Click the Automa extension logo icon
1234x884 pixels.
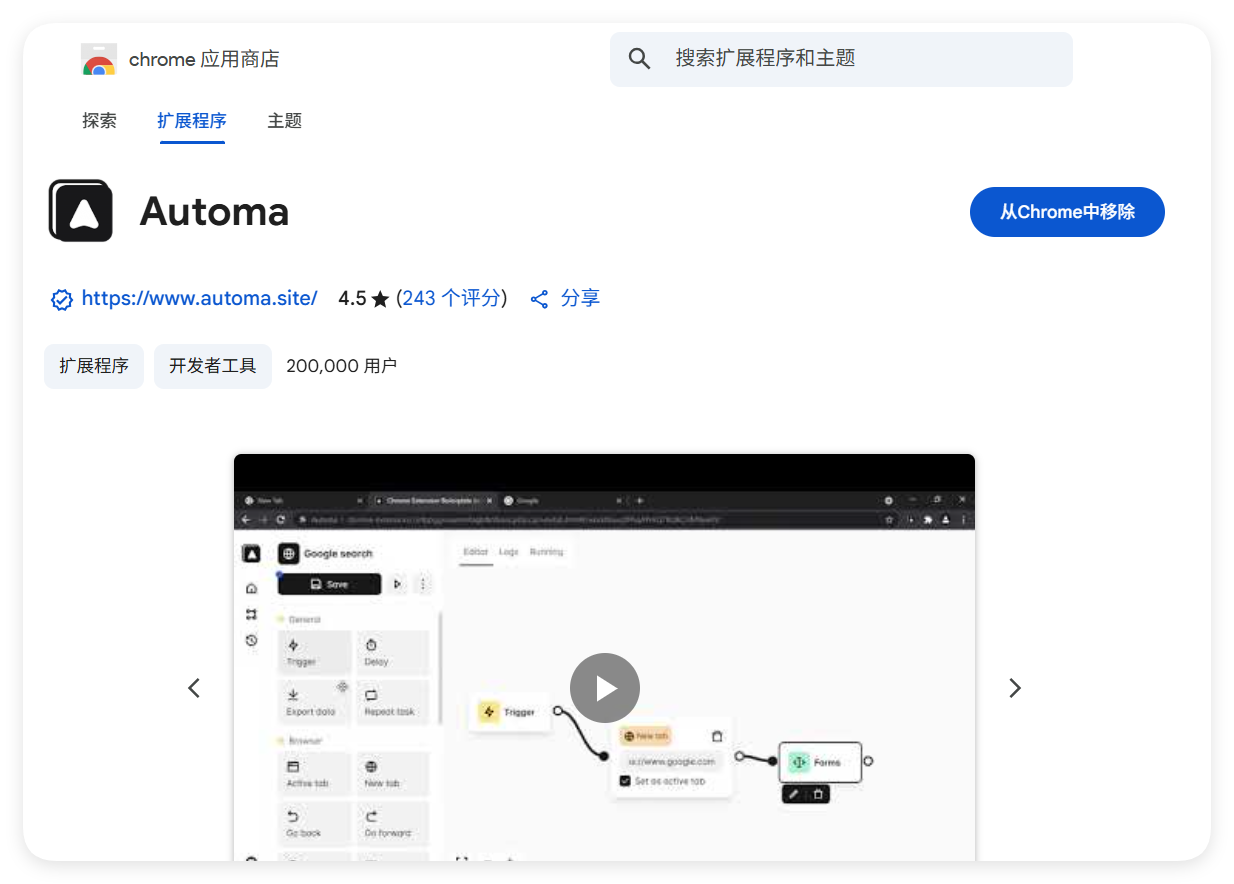(81, 211)
